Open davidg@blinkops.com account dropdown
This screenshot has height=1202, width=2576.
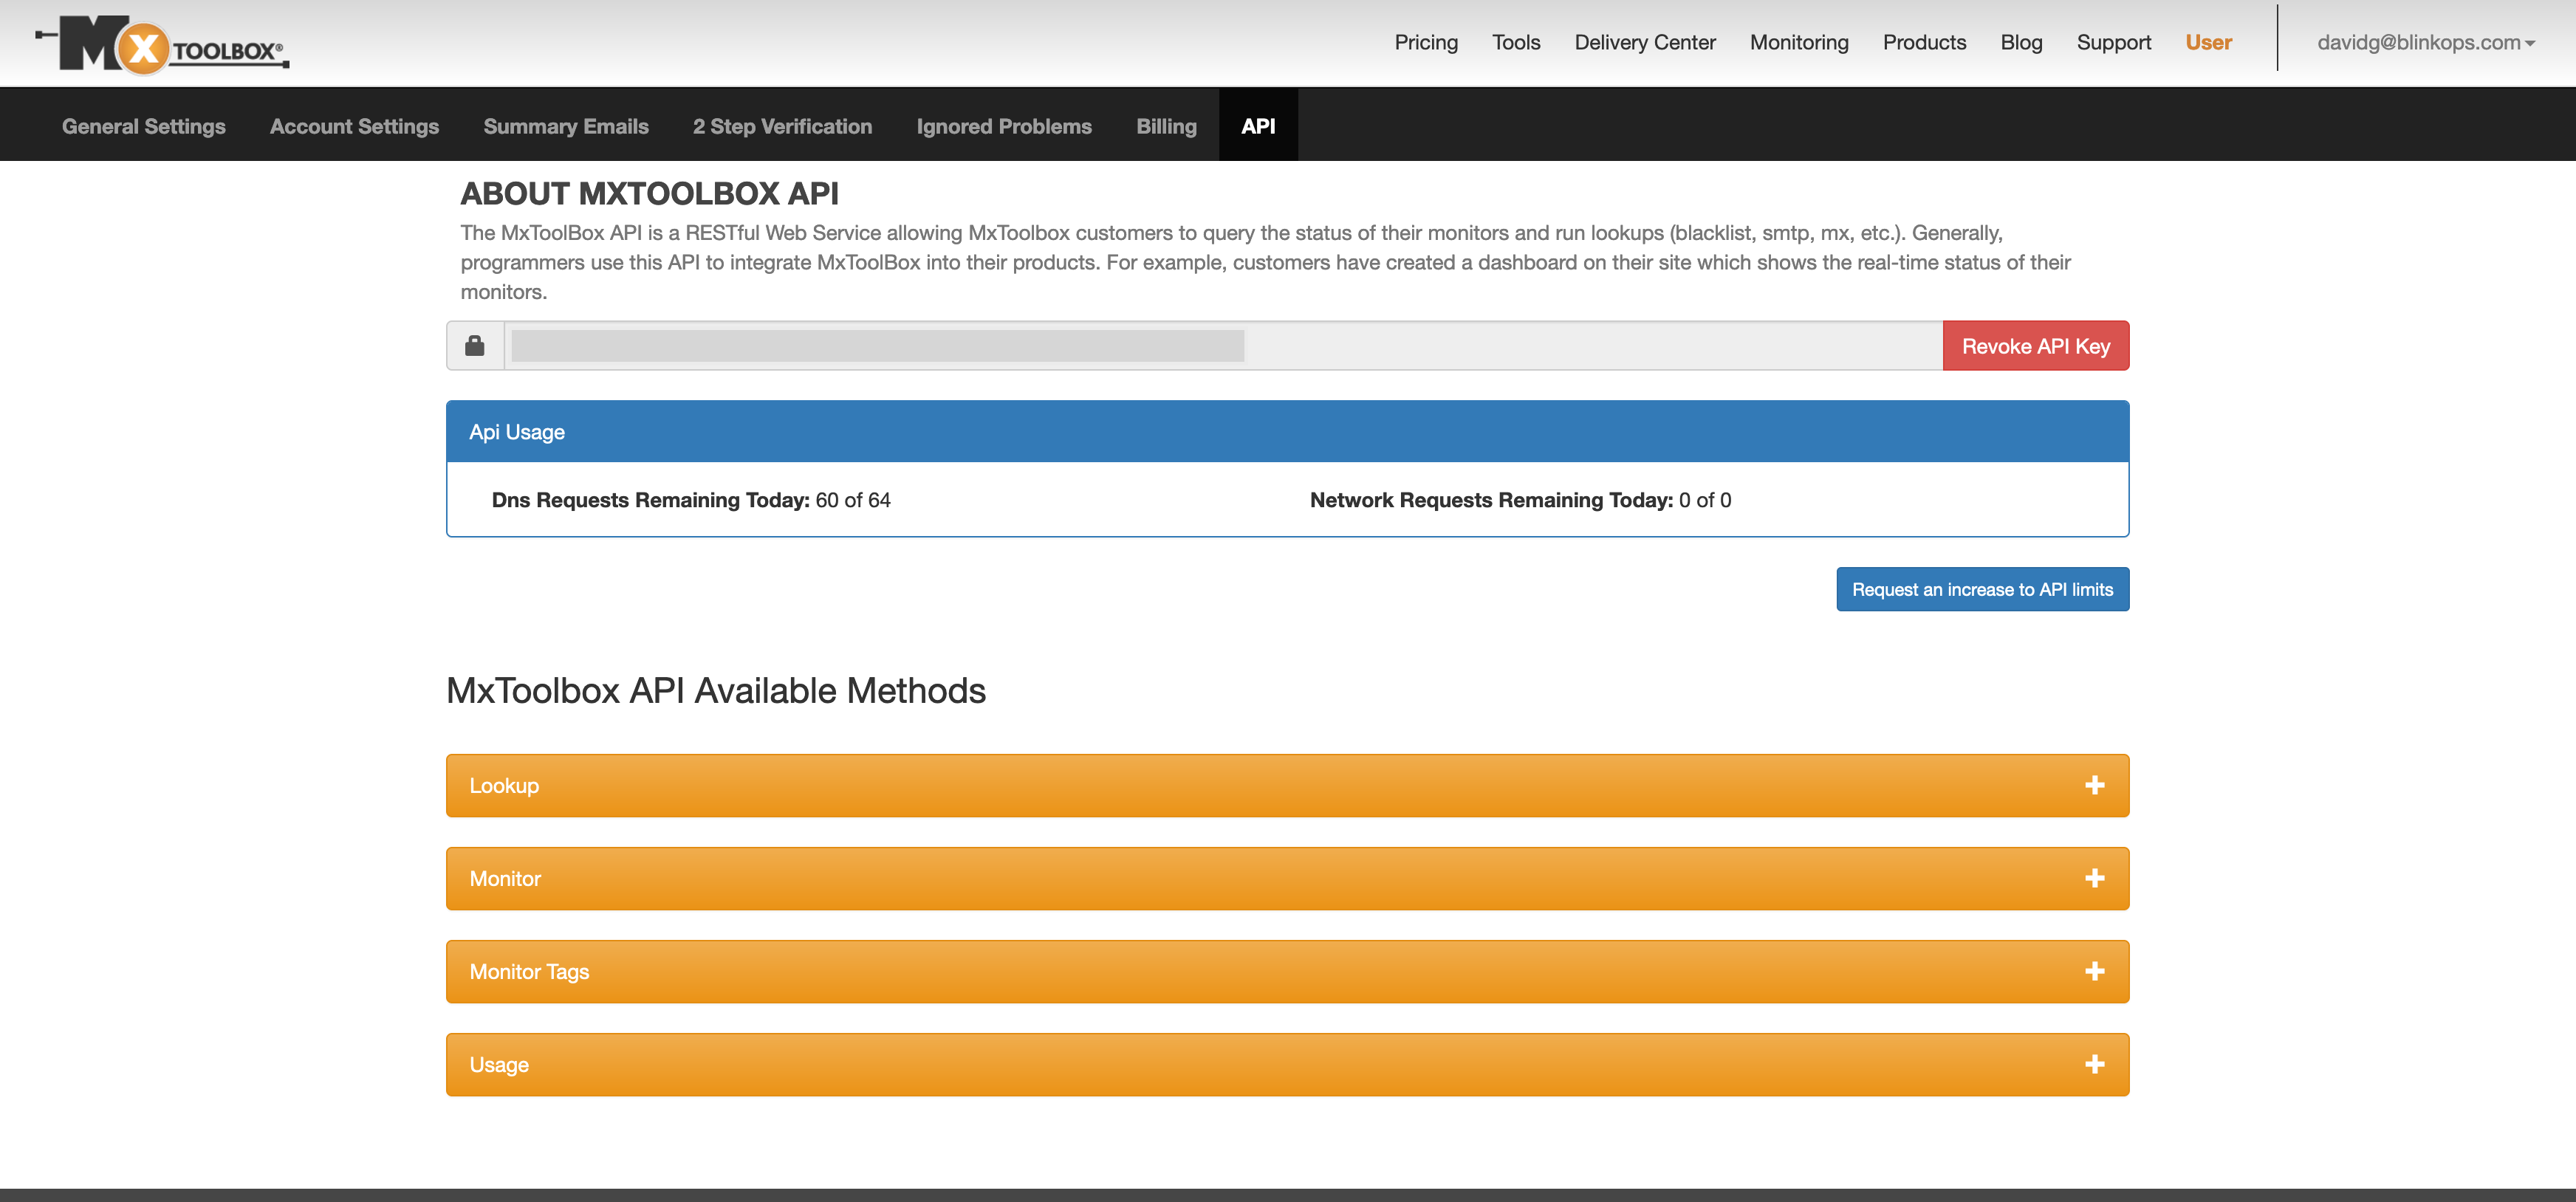click(2426, 43)
